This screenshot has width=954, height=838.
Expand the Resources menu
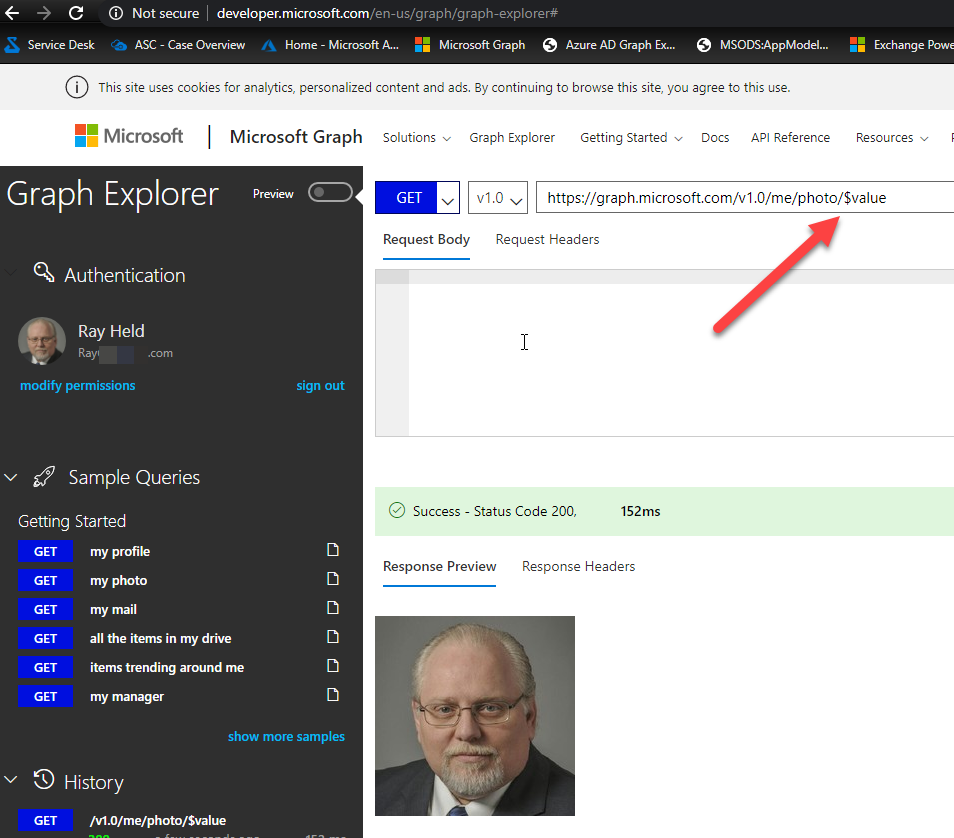click(x=892, y=138)
